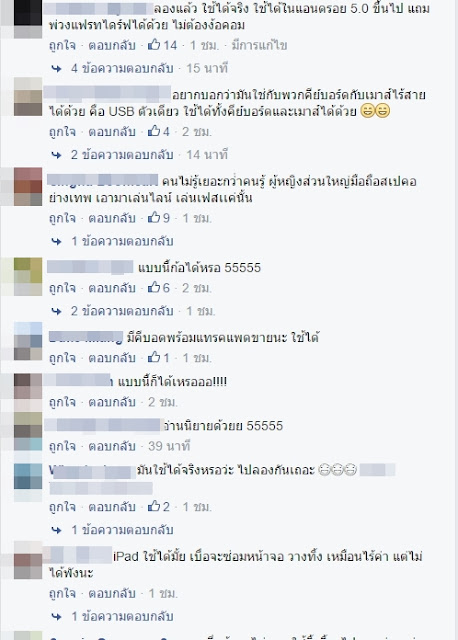Expand 4 ข้อความตอบกลับ replies thread
Viewport: 458px width, 640px height.
pos(122,68)
